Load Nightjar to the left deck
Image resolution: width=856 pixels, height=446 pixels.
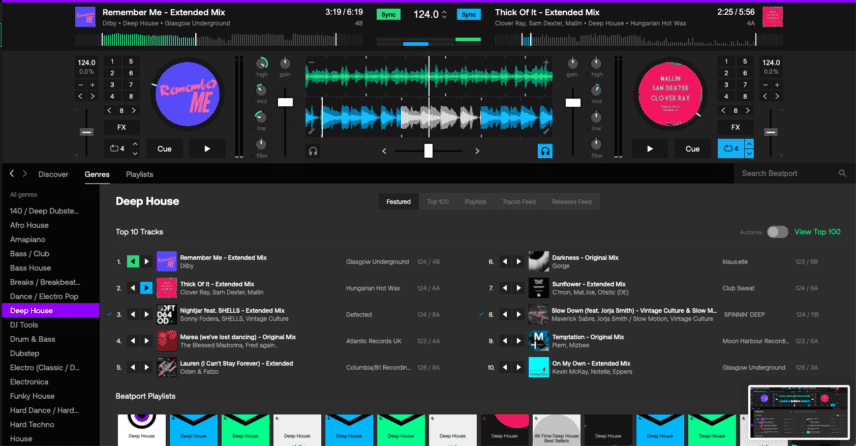133,314
